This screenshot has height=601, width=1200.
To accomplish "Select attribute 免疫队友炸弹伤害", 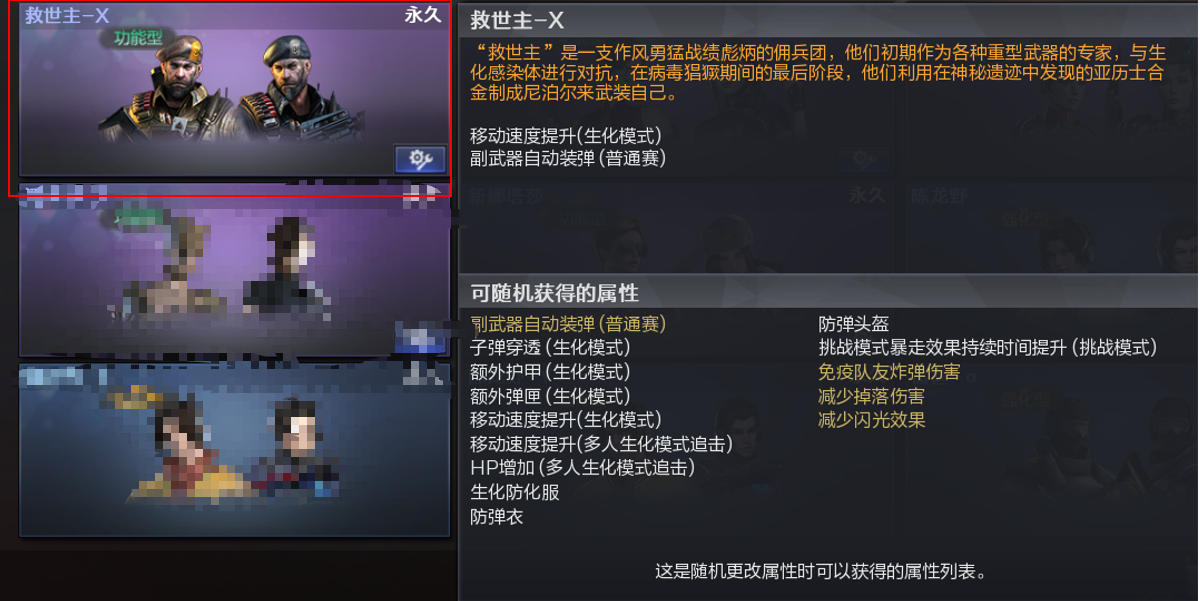I will point(889,372).
